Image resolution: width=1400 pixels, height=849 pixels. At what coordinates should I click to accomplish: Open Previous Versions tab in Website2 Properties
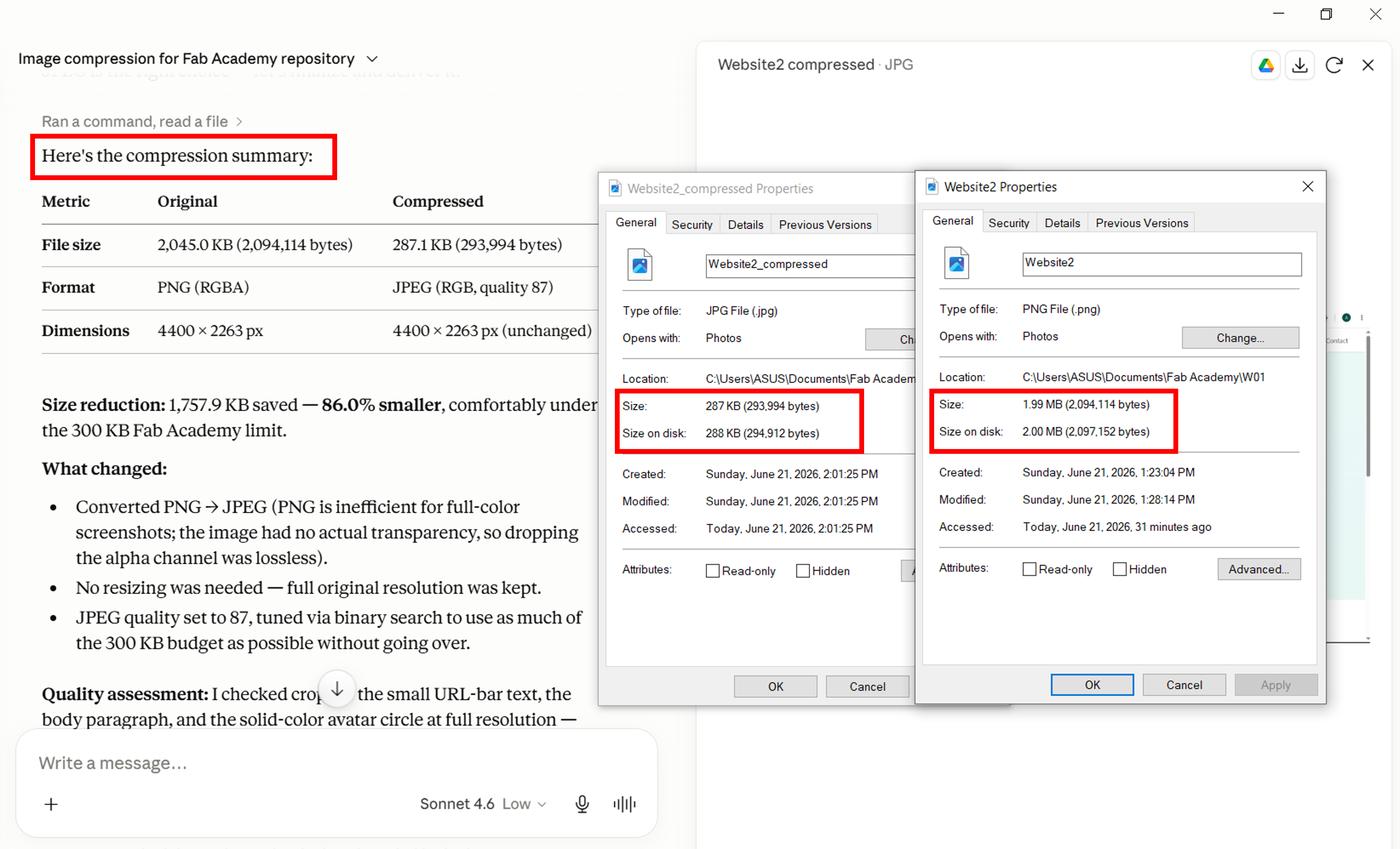point(1141,223)
